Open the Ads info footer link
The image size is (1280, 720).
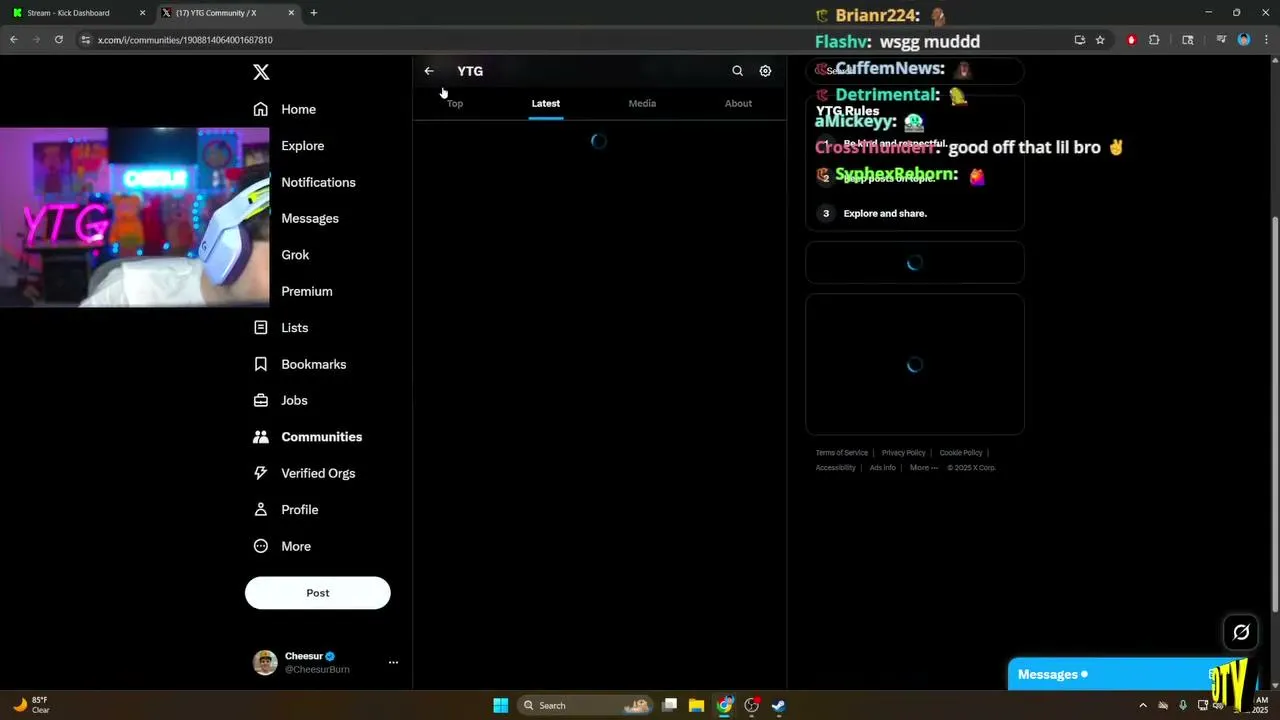(x=883, y=468)
